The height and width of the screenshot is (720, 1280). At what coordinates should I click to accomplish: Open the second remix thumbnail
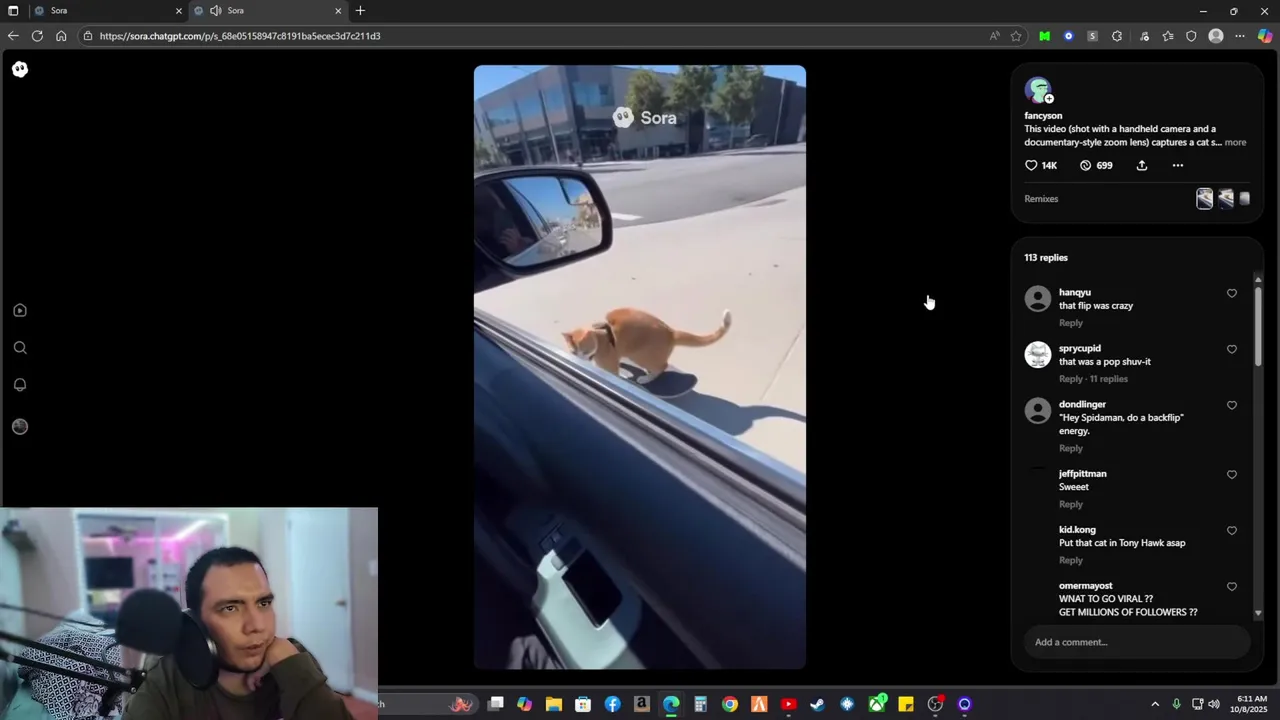pyautogui.click(x=1226, y=199)
